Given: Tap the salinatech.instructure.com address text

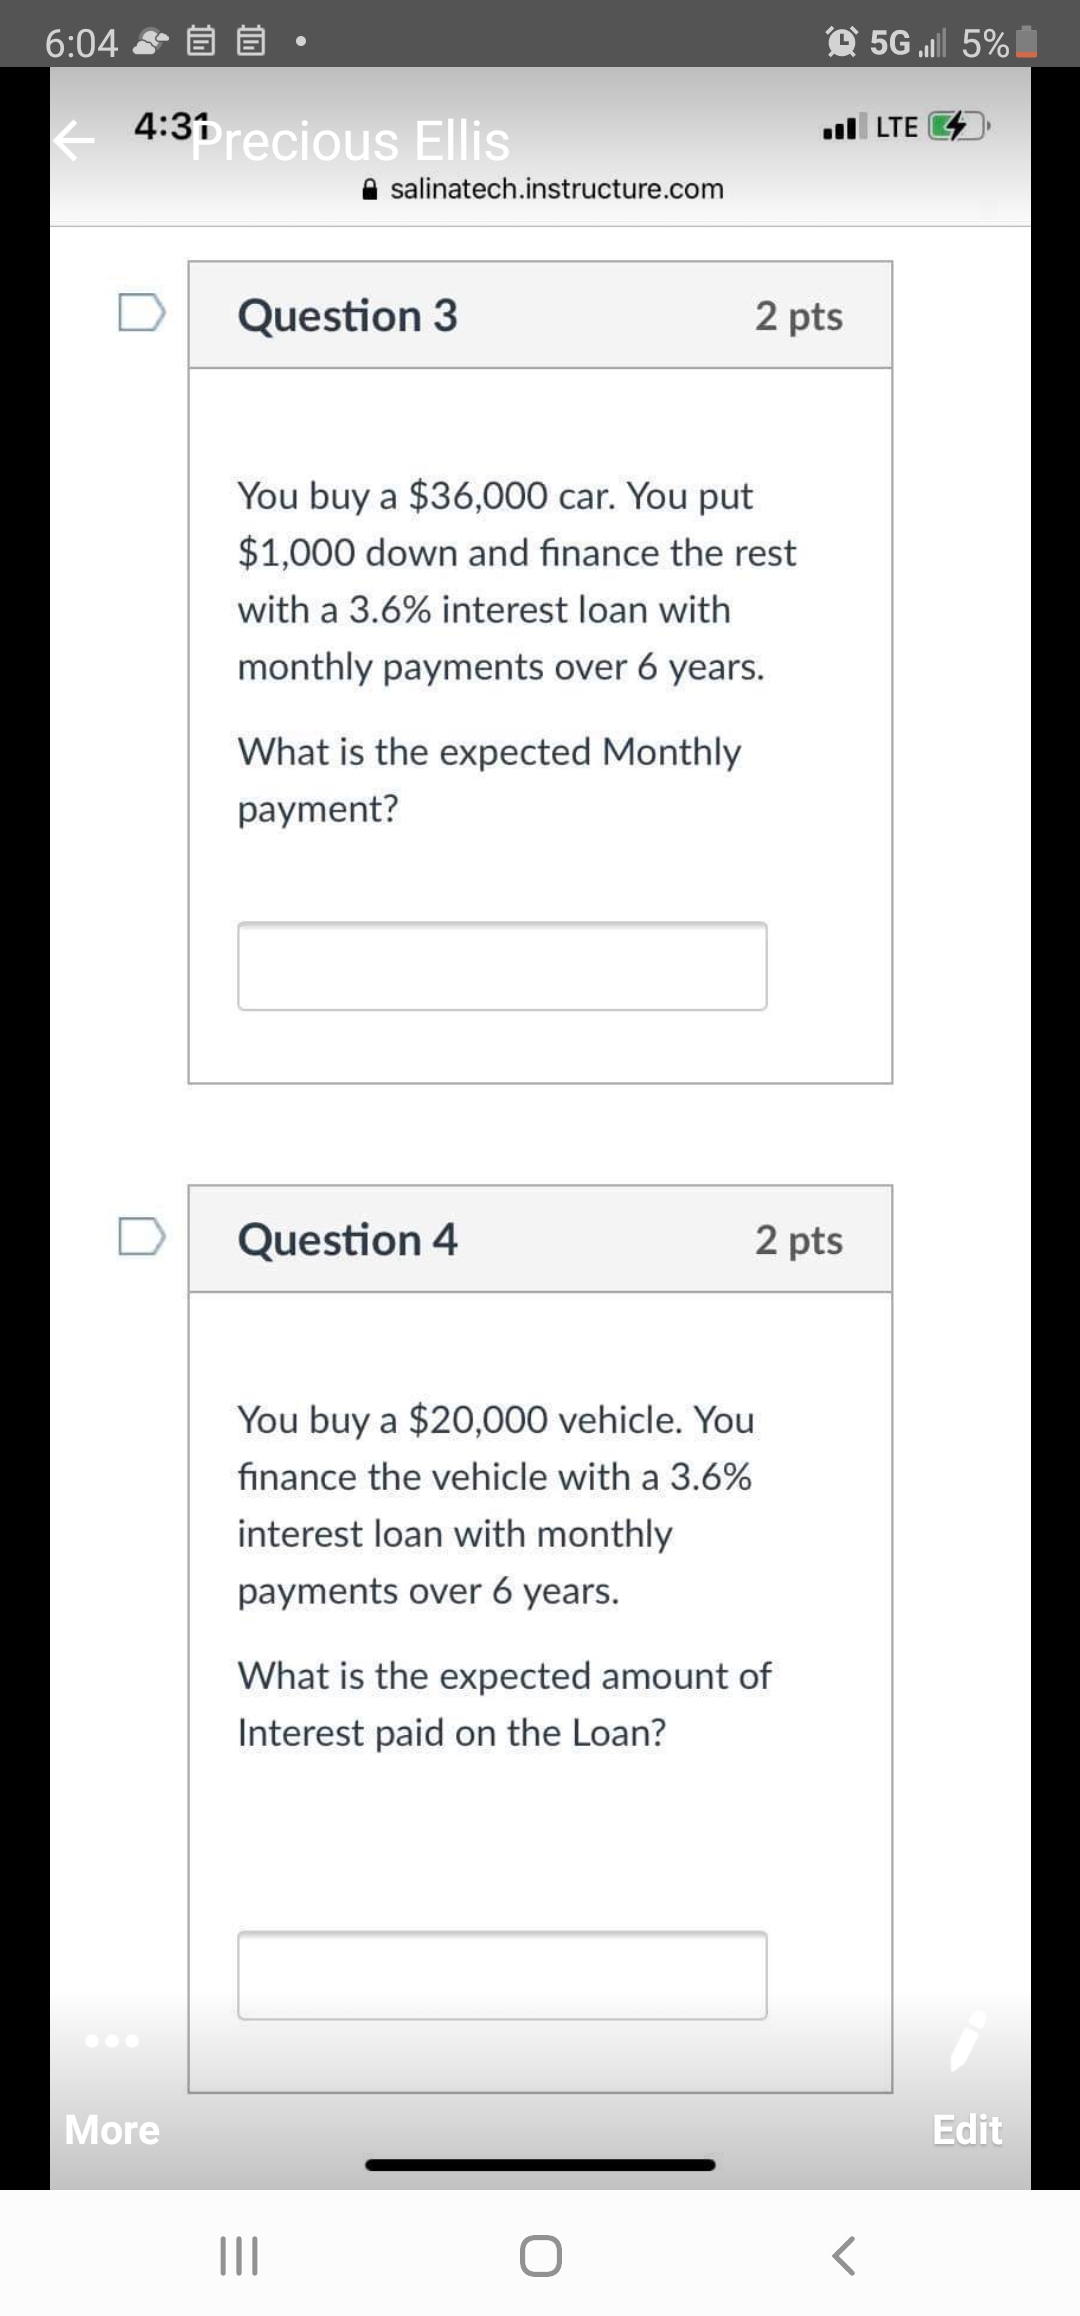Looking at the screenshot, I should (x=556, y=189).
